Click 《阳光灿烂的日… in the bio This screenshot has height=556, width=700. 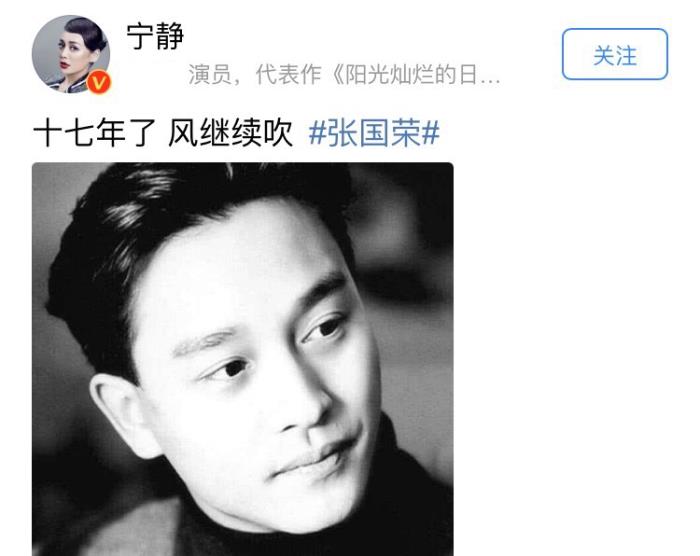(x=415, y=74)
